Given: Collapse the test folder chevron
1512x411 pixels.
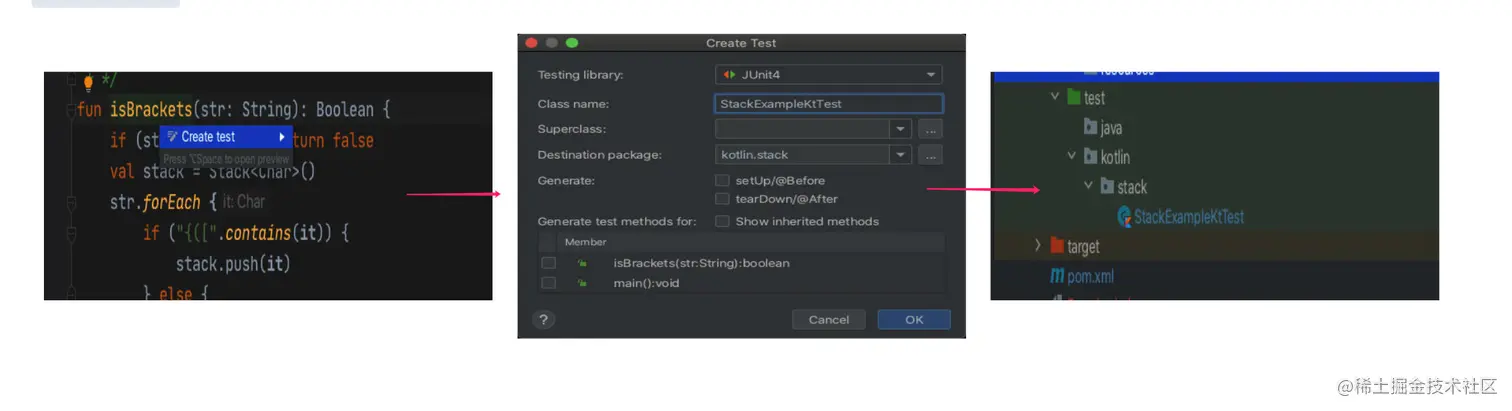Looking at the screenshot, I should pyautogui.click(x=1054, y=97).
